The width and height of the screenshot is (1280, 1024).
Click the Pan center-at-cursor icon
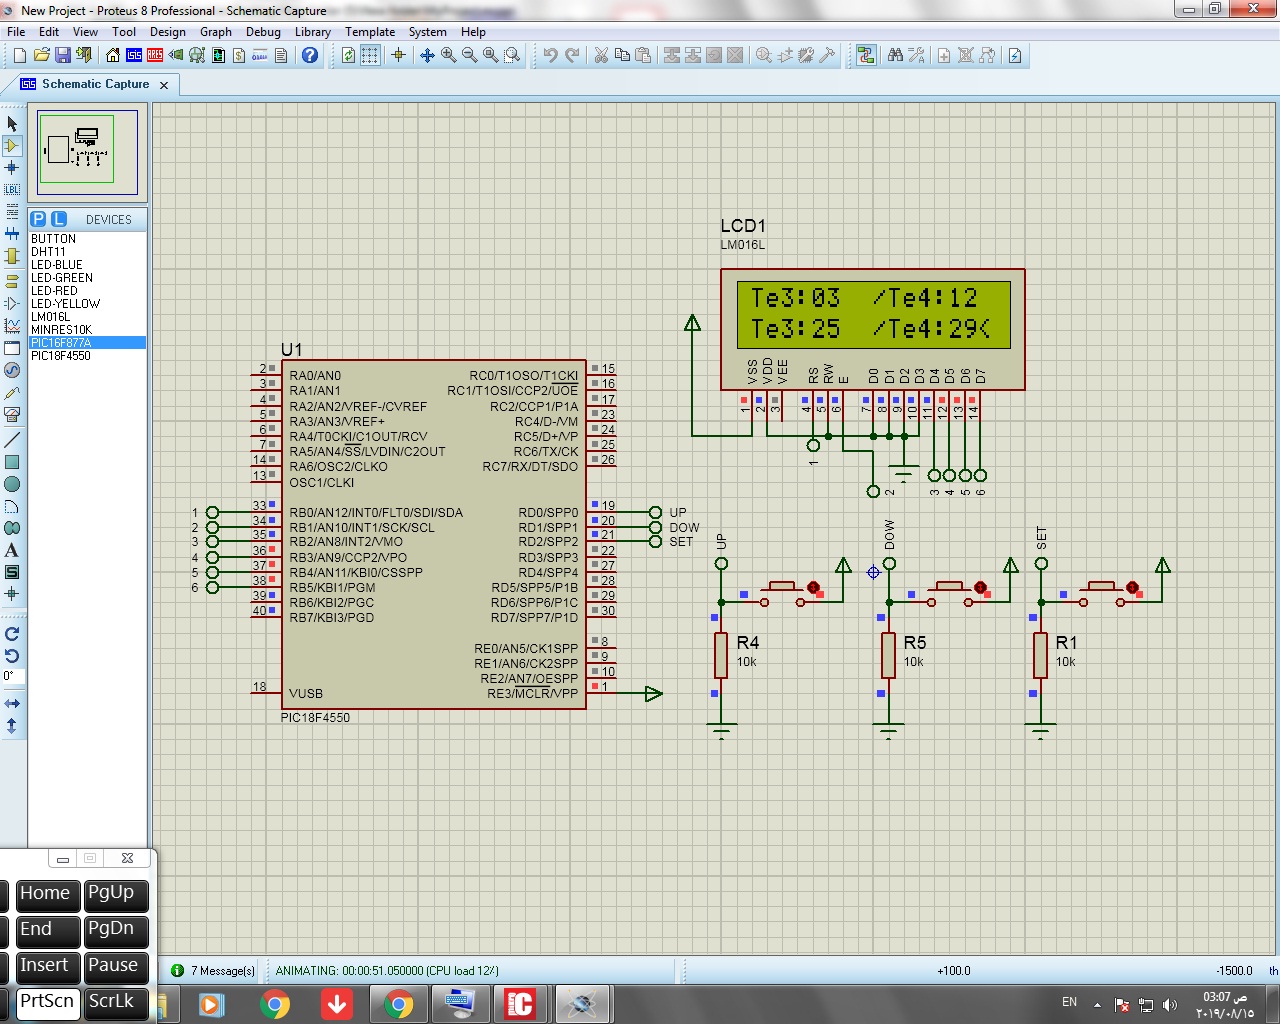pyautogui.click(x=427, y=56)
